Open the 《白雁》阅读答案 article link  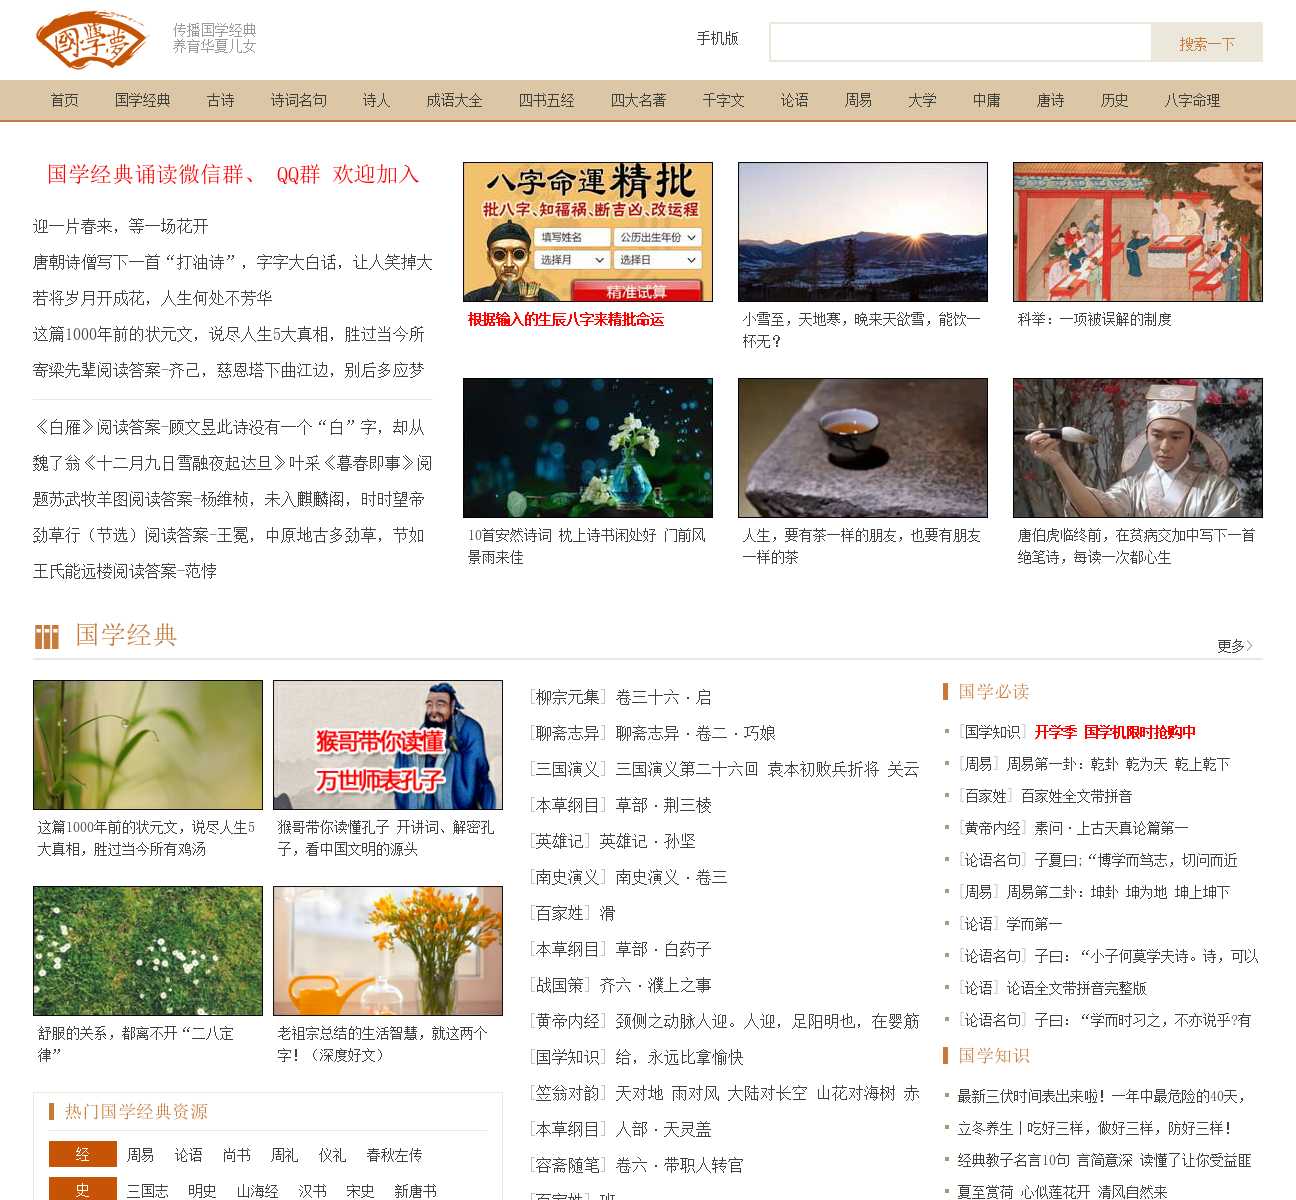click(x=228, y=427)
